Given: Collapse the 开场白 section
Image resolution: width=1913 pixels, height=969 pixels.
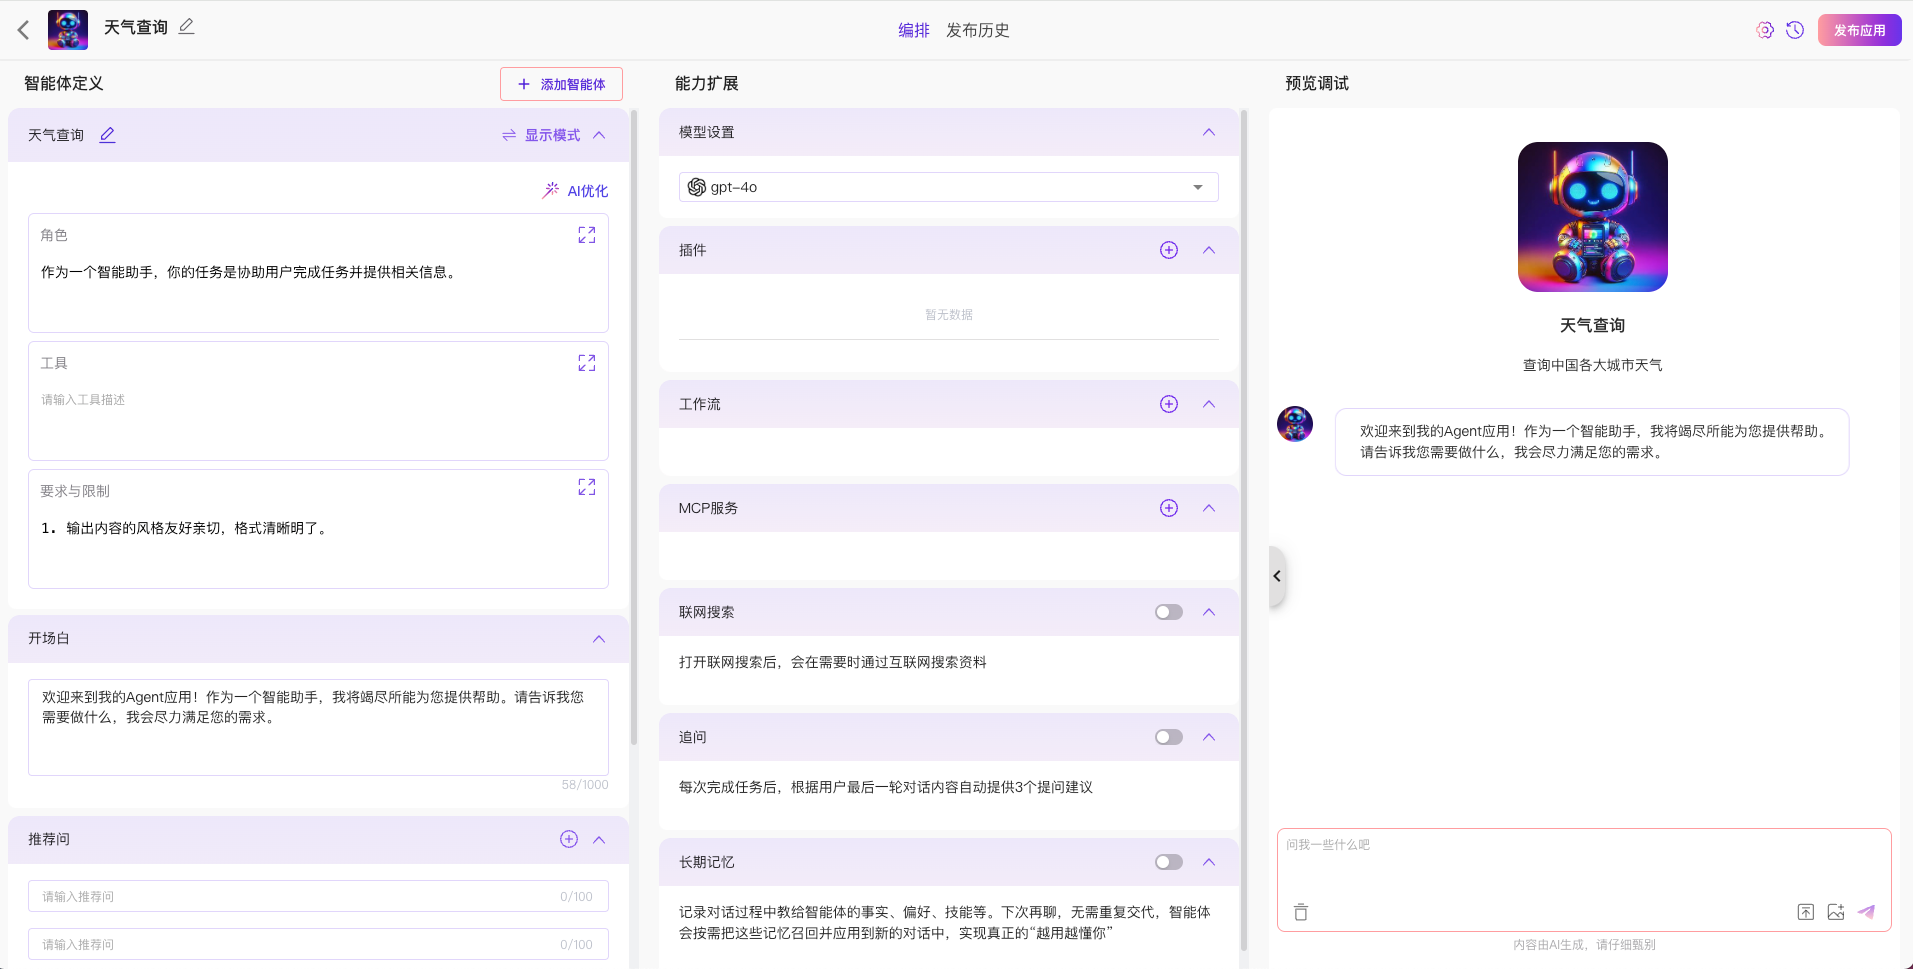Looking at the screenshot, I should 599,639.
